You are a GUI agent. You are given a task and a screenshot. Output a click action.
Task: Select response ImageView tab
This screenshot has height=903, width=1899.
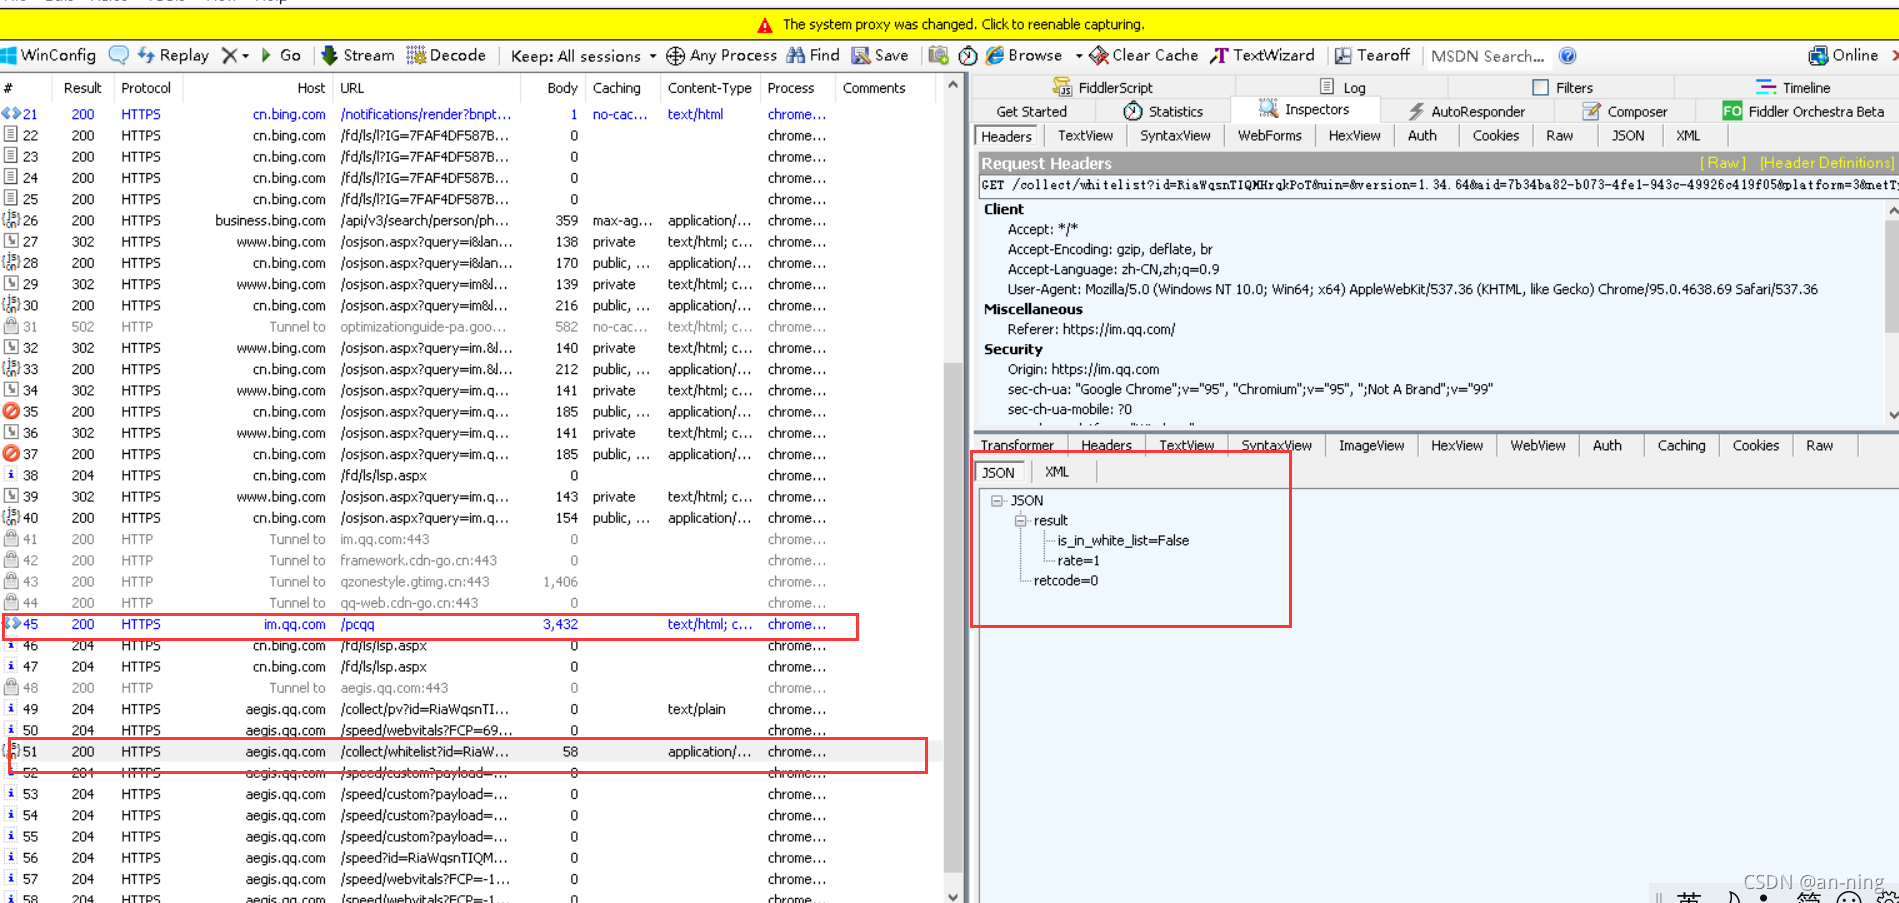coord(1371,446)
